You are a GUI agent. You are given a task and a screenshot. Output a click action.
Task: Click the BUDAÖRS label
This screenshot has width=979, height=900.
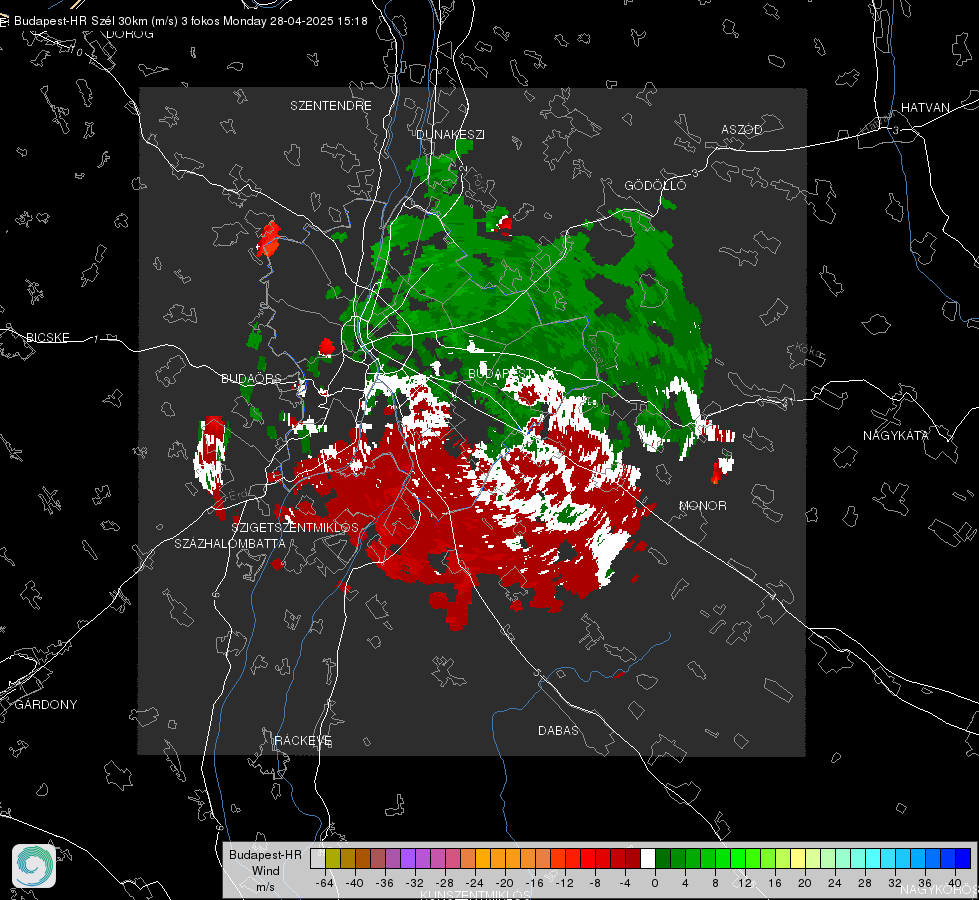click(x=251, y=378)
